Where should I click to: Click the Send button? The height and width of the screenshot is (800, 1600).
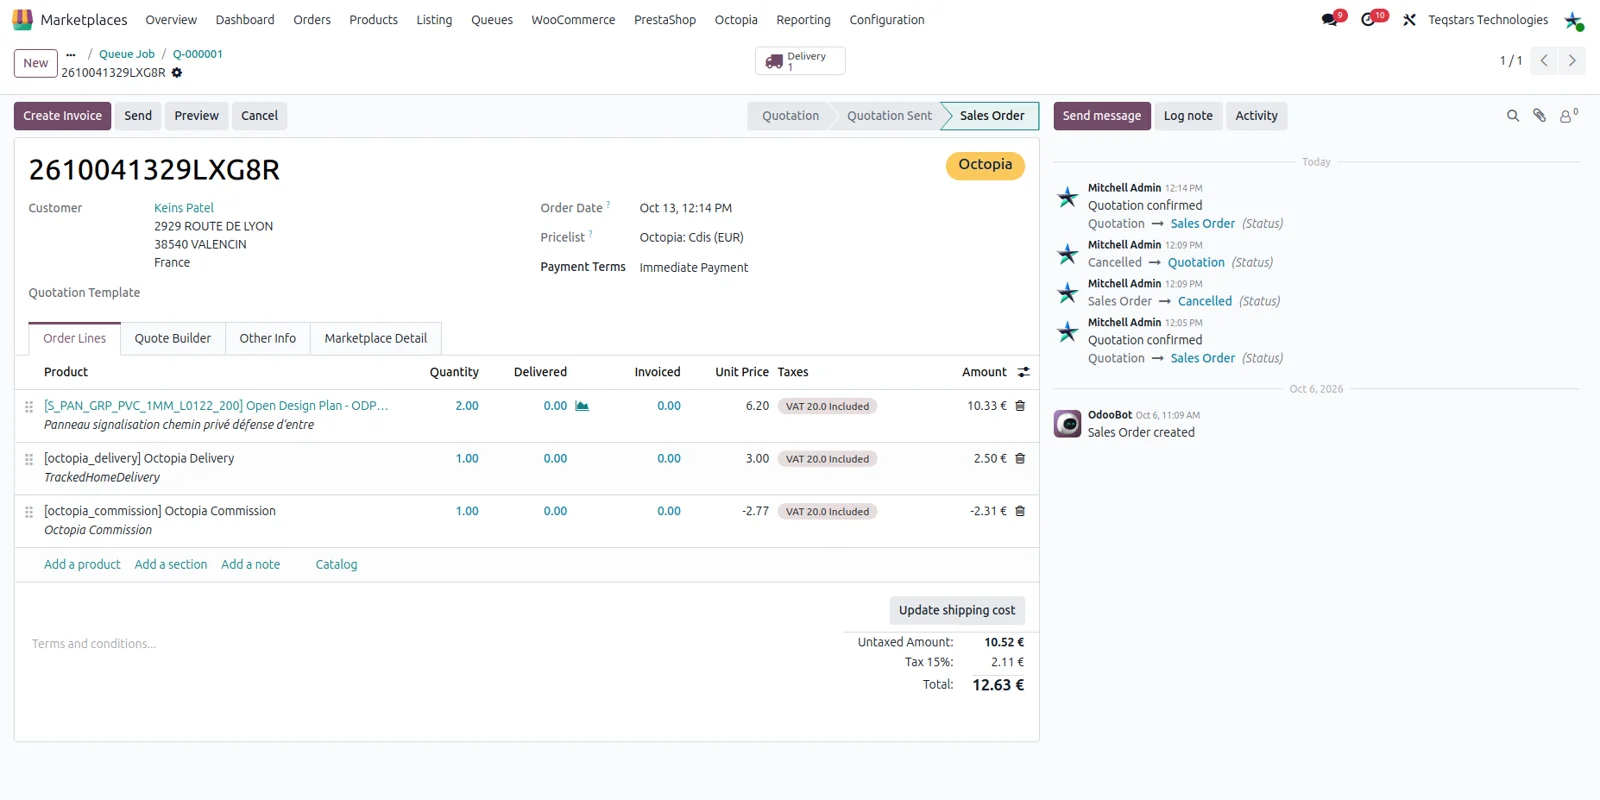tap(138, 116)
